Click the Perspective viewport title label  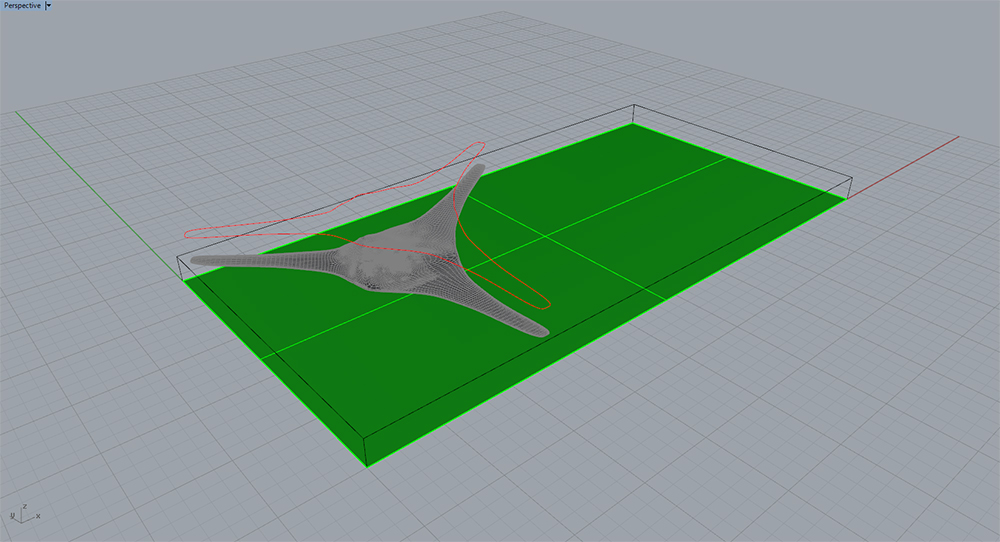pos(22,6)
